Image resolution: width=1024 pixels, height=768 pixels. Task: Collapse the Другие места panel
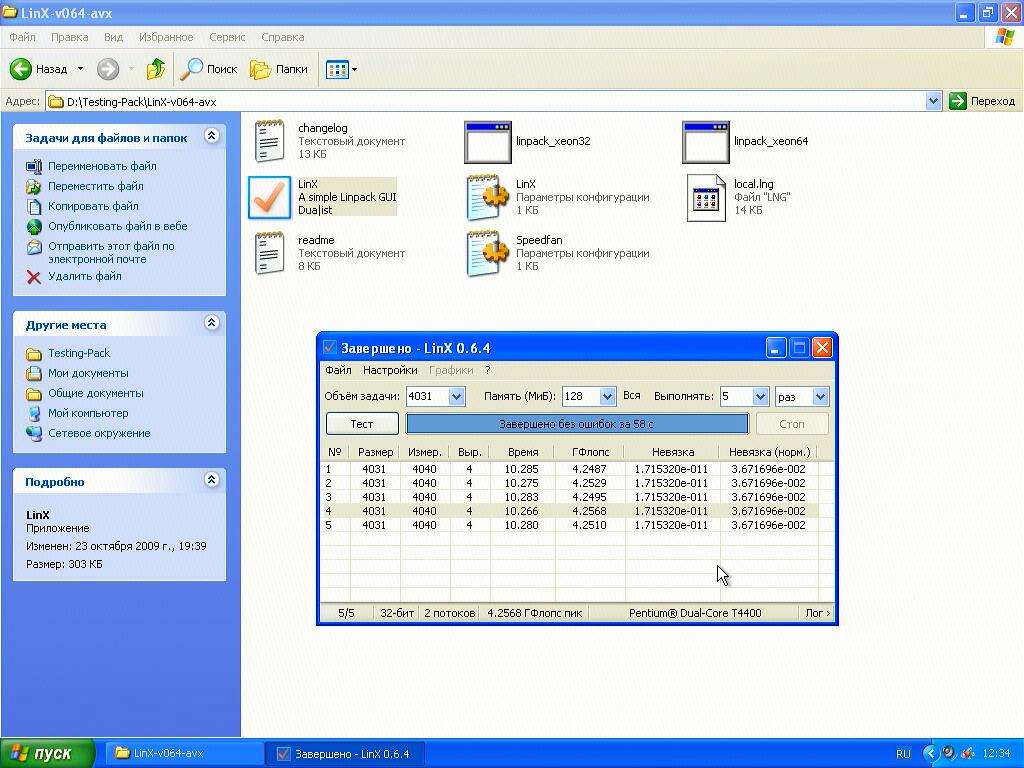pos(211,323)
